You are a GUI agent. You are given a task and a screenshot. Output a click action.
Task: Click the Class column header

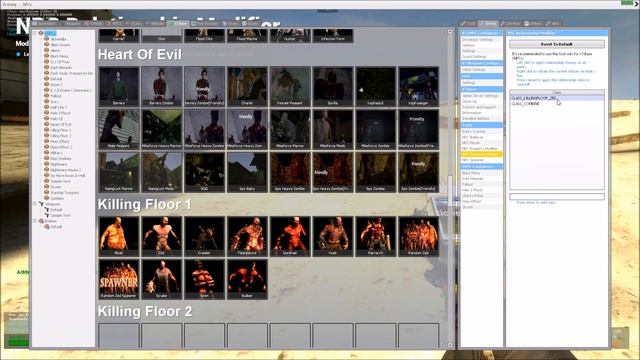pyautogui.click(x=557, y=93)
